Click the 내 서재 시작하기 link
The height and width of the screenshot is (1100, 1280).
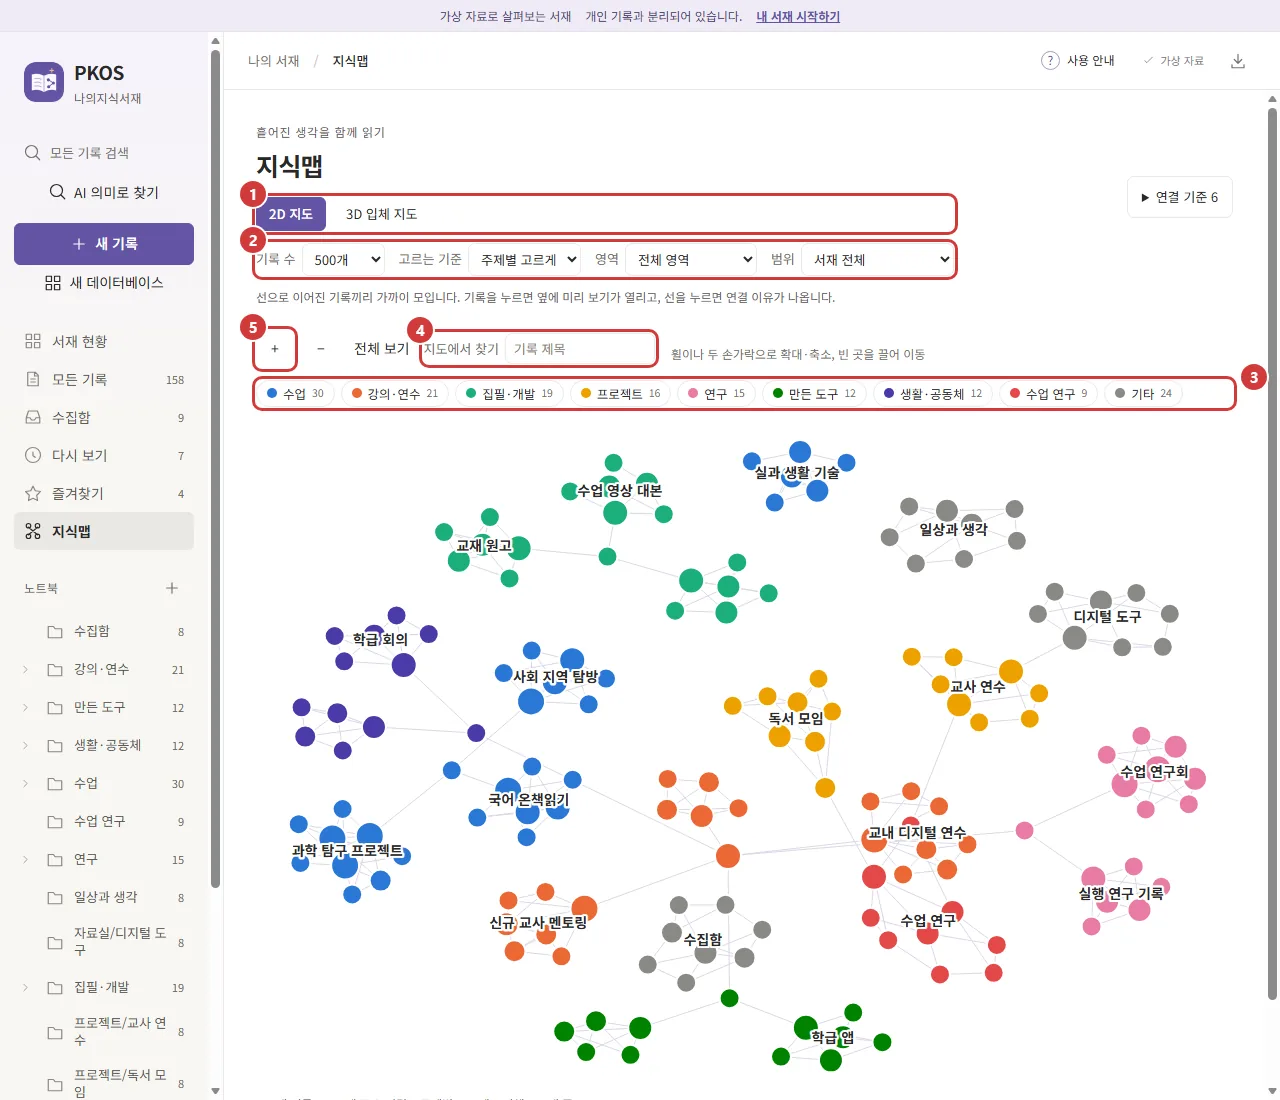click(x=798, y=16)
